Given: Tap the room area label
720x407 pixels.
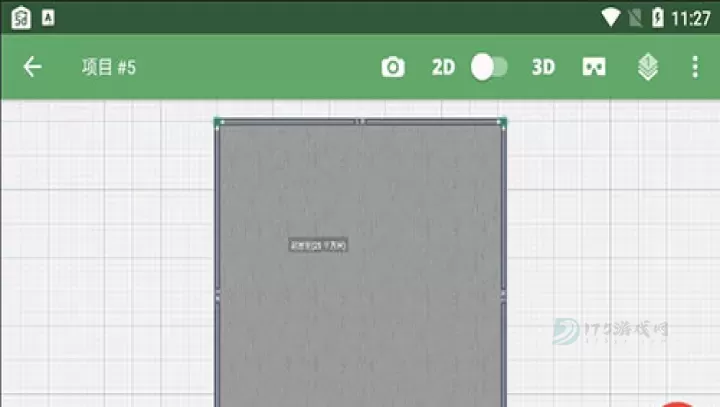Looking at the screenshot, I should coord(318,244).
